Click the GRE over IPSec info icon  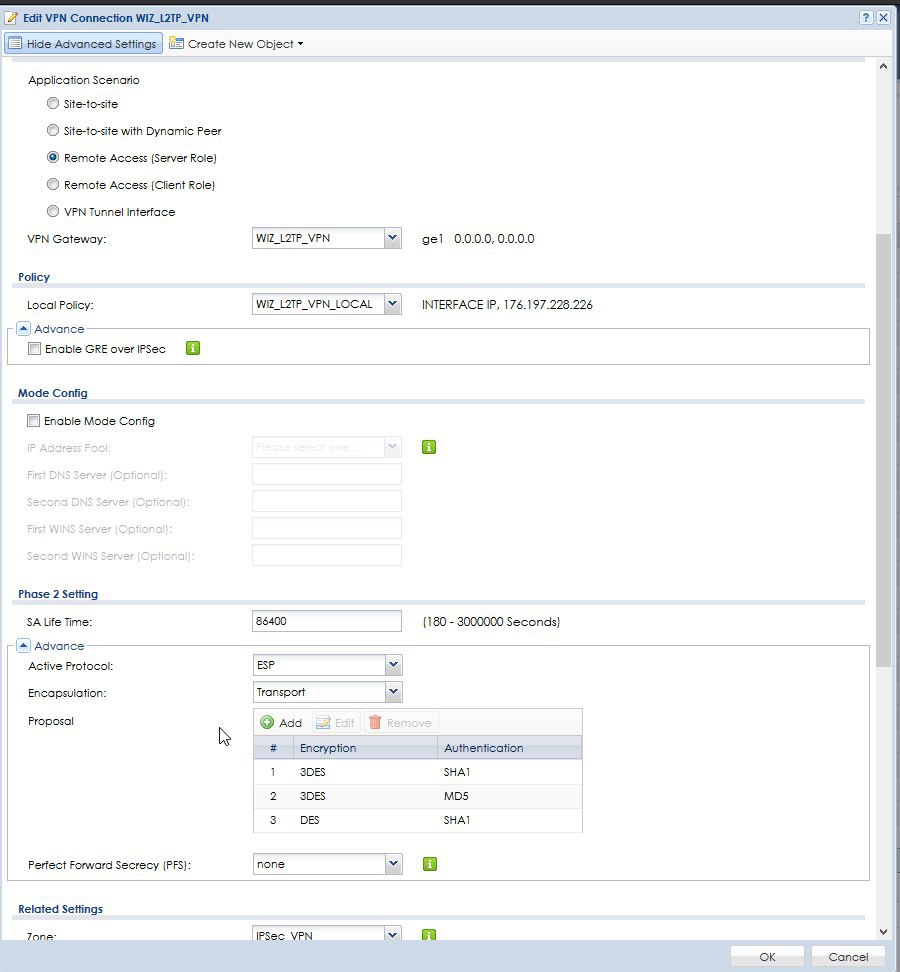[x=193, y=348]
